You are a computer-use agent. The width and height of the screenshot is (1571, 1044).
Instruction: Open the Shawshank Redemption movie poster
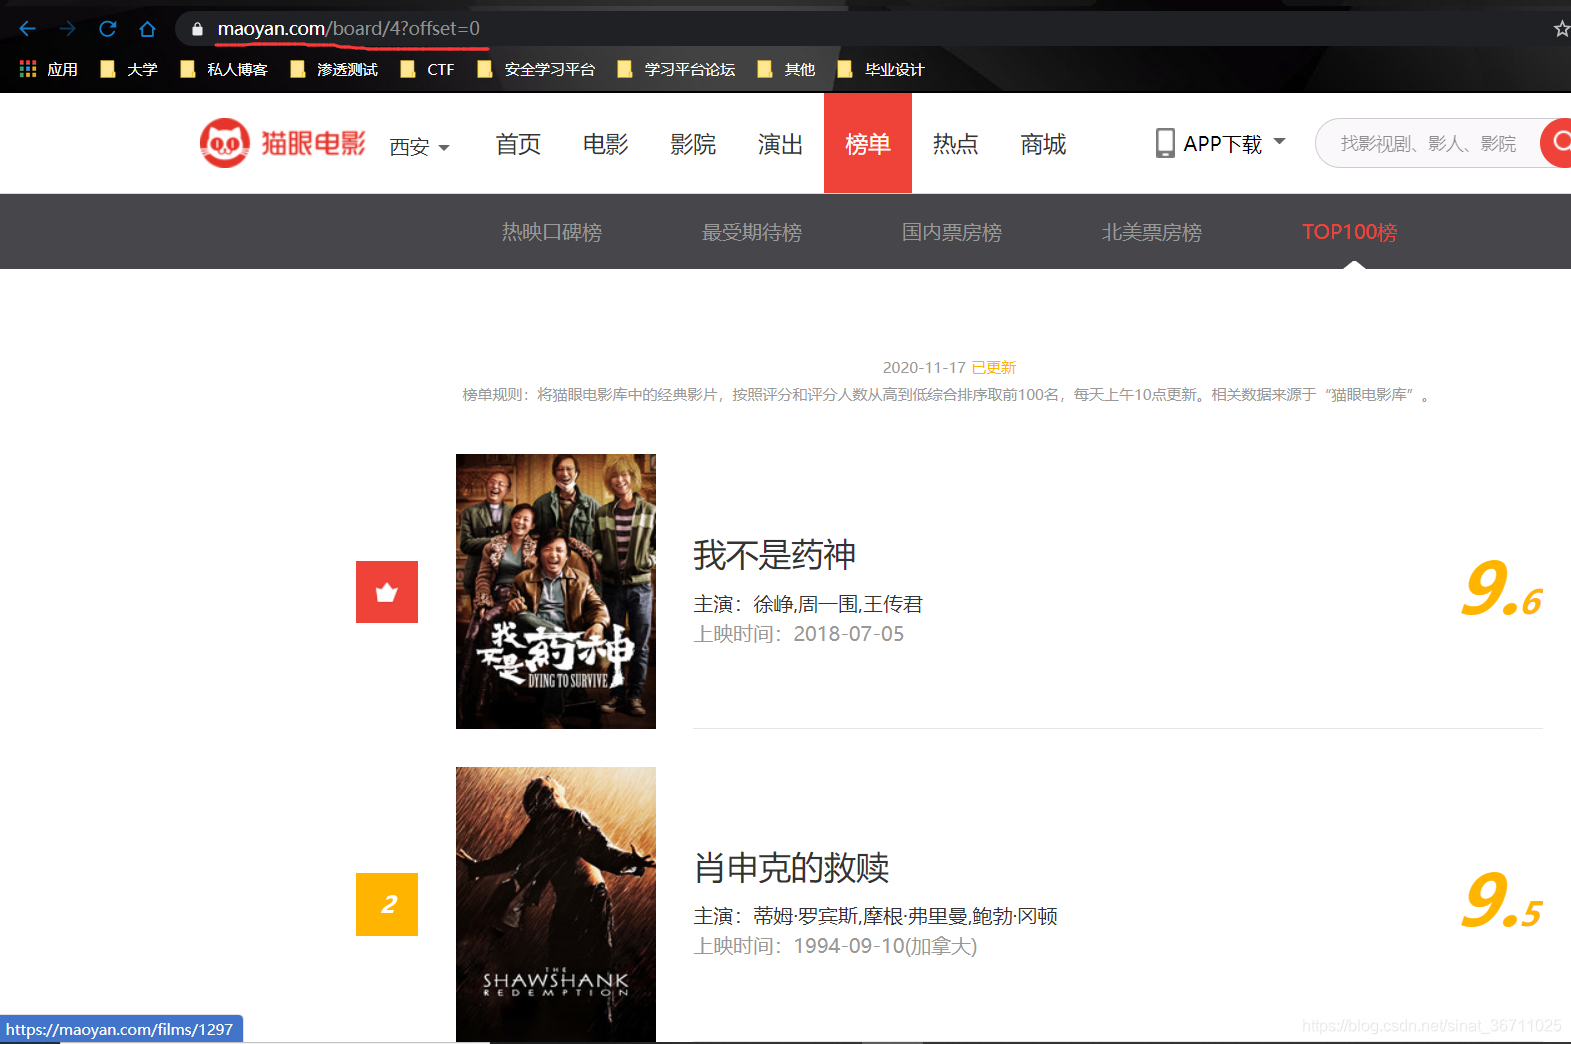tap(556, 904)
